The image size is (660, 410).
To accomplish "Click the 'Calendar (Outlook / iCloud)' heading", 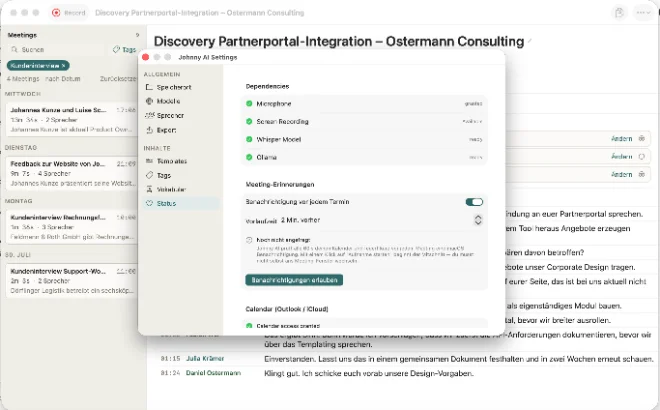I will click(x=287, y=309).
